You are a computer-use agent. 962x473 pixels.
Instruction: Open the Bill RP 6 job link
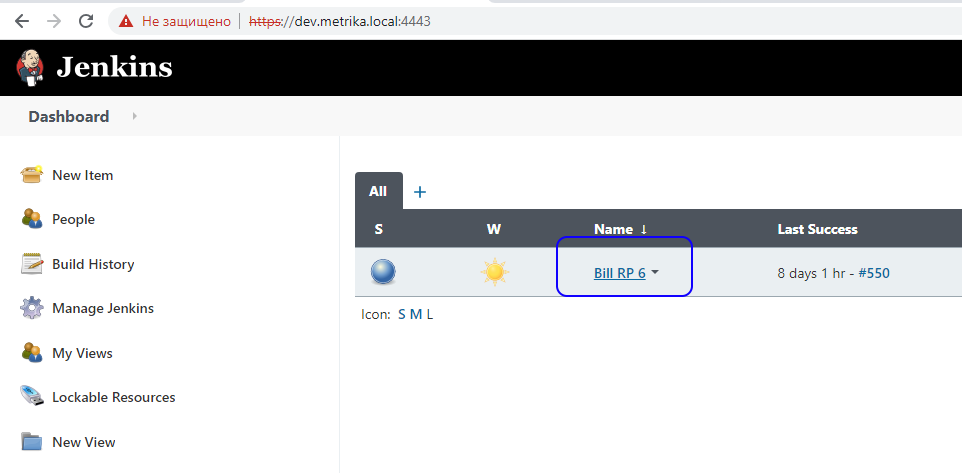point(620,273)
